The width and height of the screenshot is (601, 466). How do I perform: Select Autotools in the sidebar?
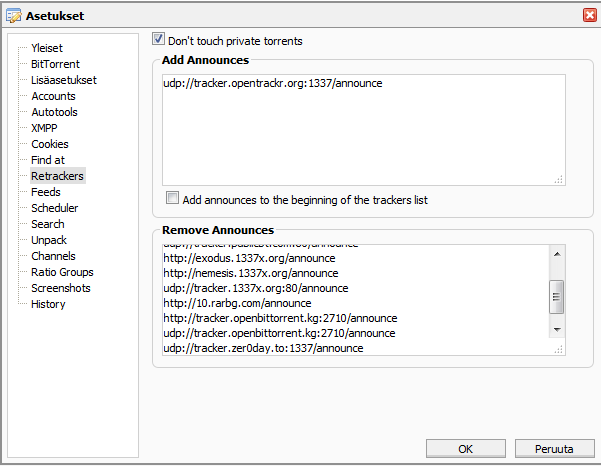click(54, 112)
